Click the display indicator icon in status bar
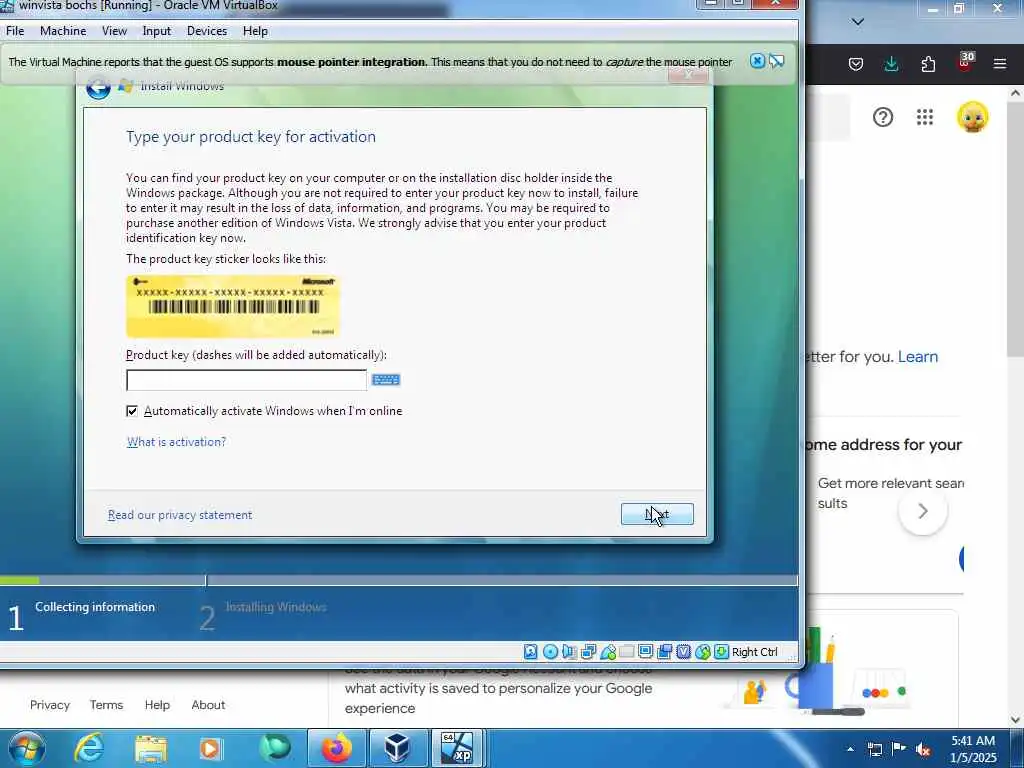The image size is (1024, 768). click(645, 652)
